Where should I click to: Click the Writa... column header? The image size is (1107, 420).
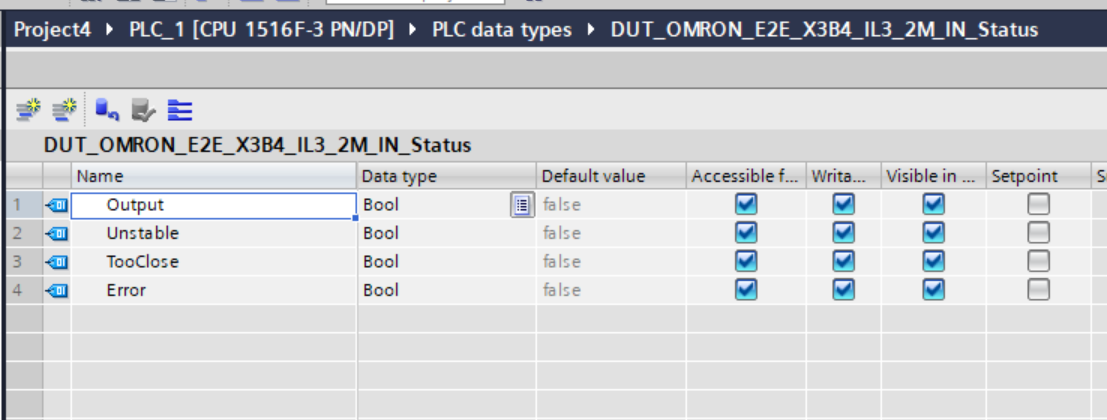pyautogui.click(x=843, y=176)
